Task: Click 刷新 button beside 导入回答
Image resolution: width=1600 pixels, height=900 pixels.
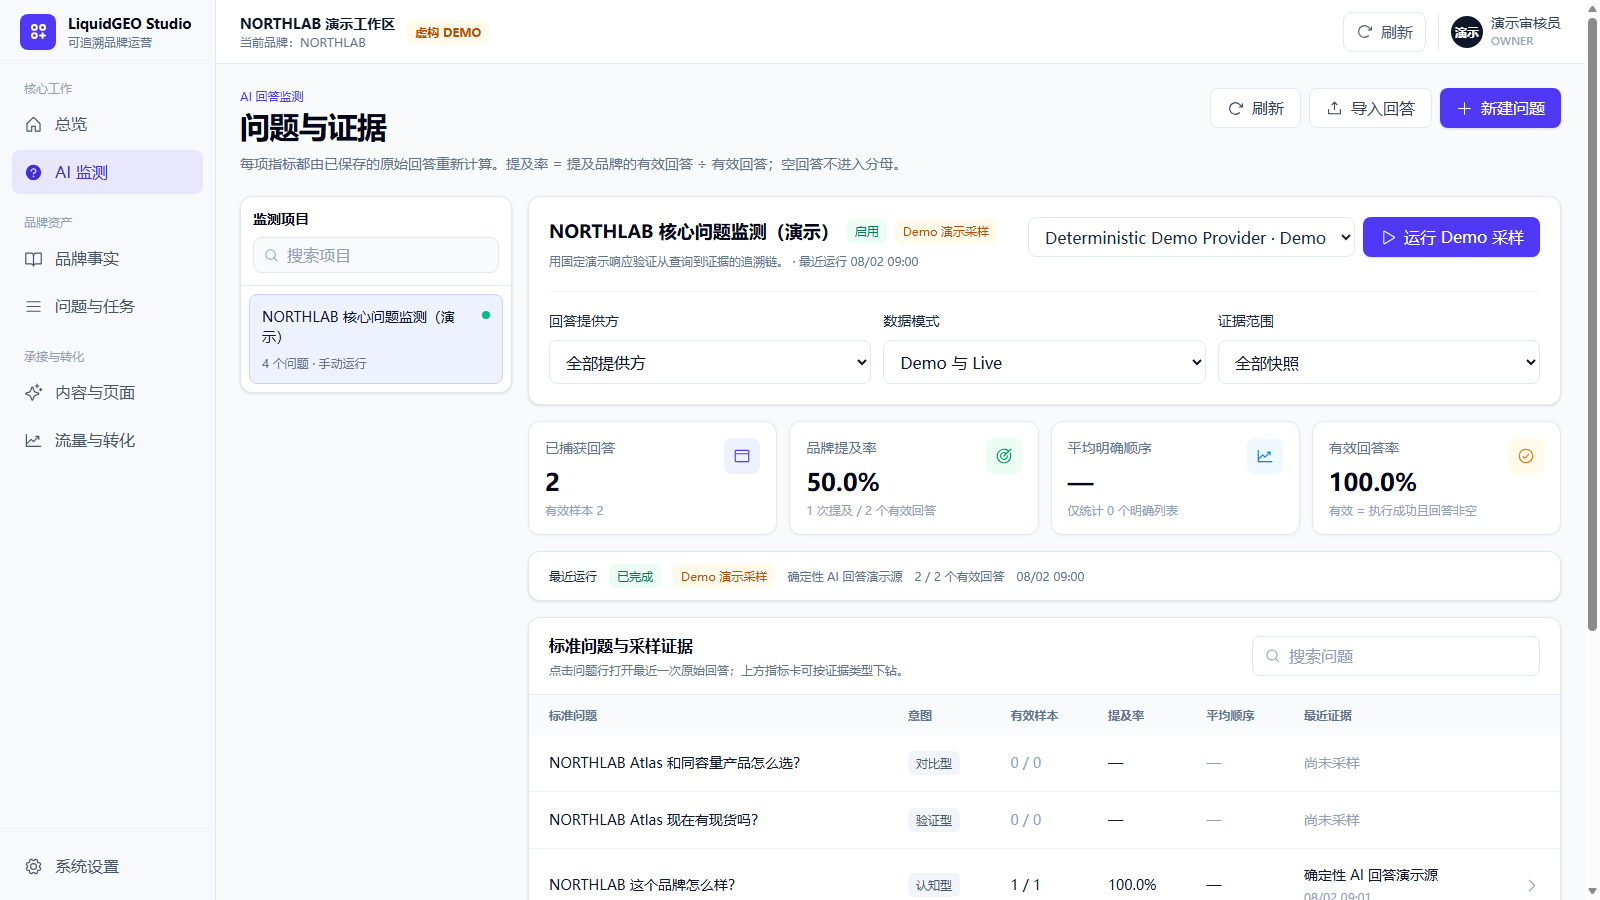Action: click(x=1255, y=108)
